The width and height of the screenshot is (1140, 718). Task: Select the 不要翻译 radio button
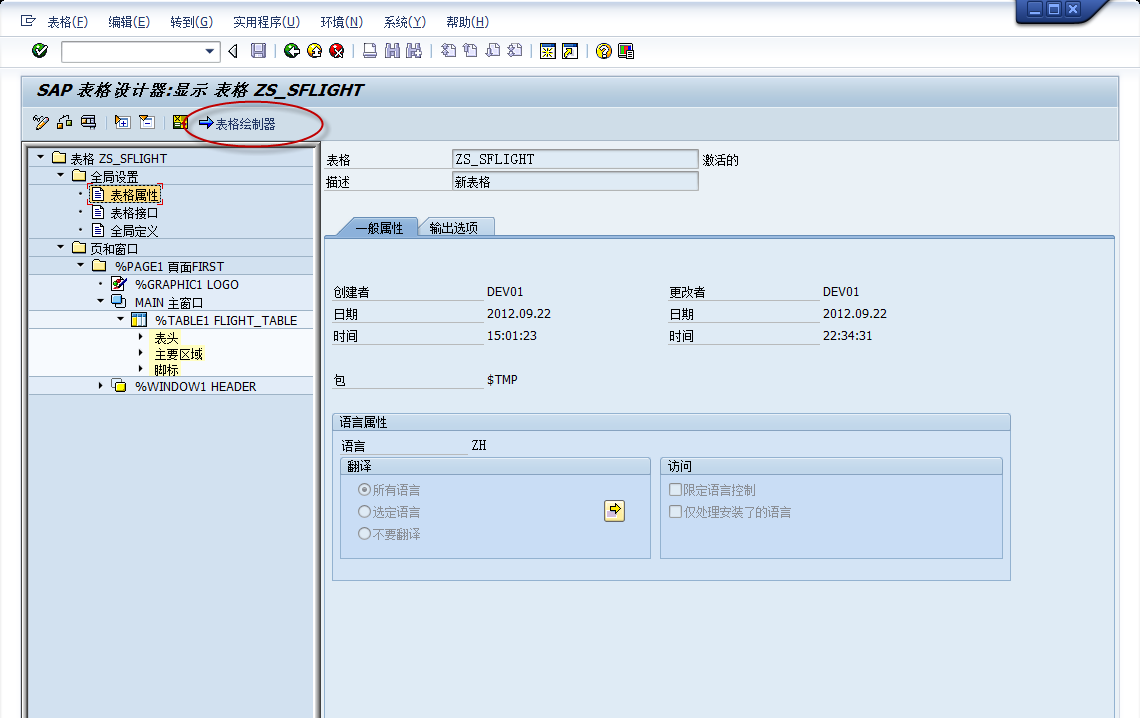pyautogui.click(x=364, y=533)
